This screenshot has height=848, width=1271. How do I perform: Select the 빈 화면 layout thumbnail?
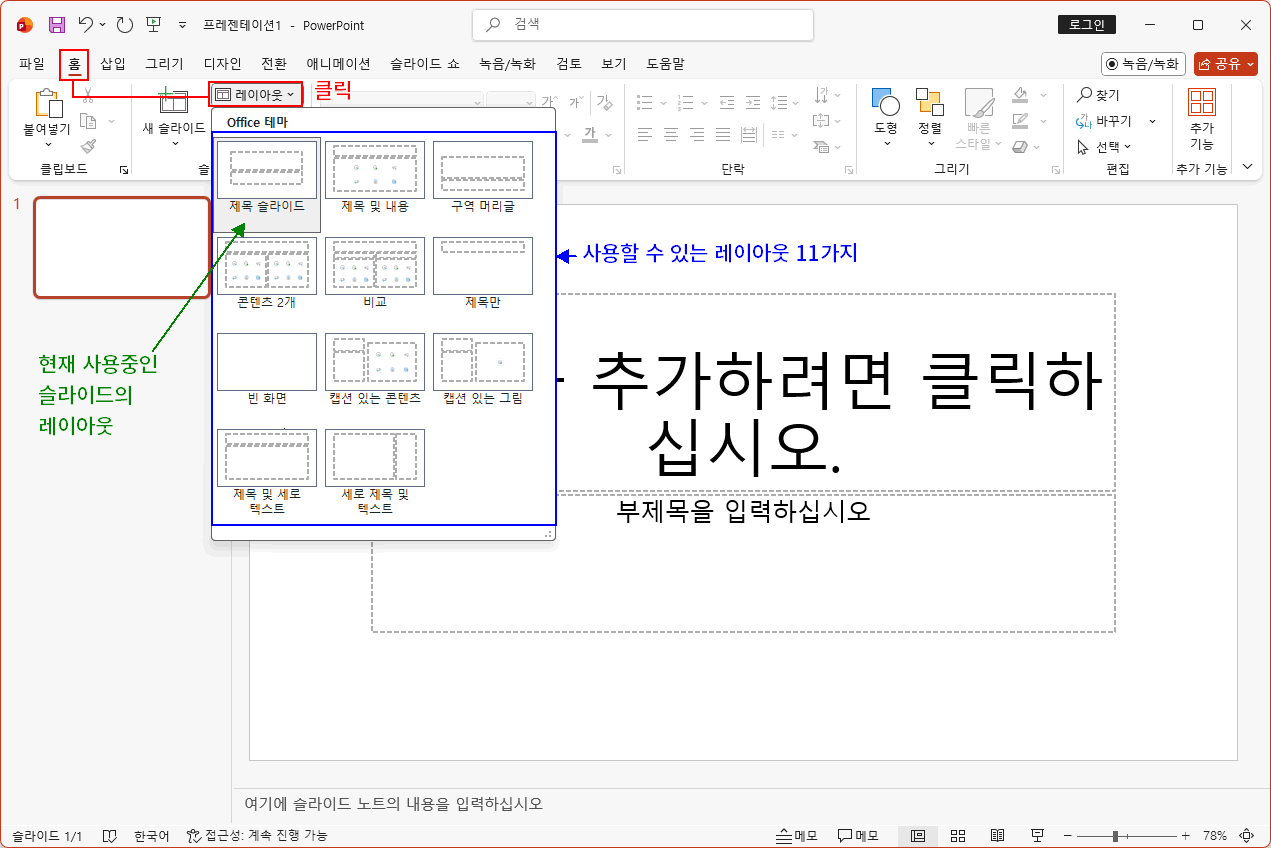click(265, 362)
